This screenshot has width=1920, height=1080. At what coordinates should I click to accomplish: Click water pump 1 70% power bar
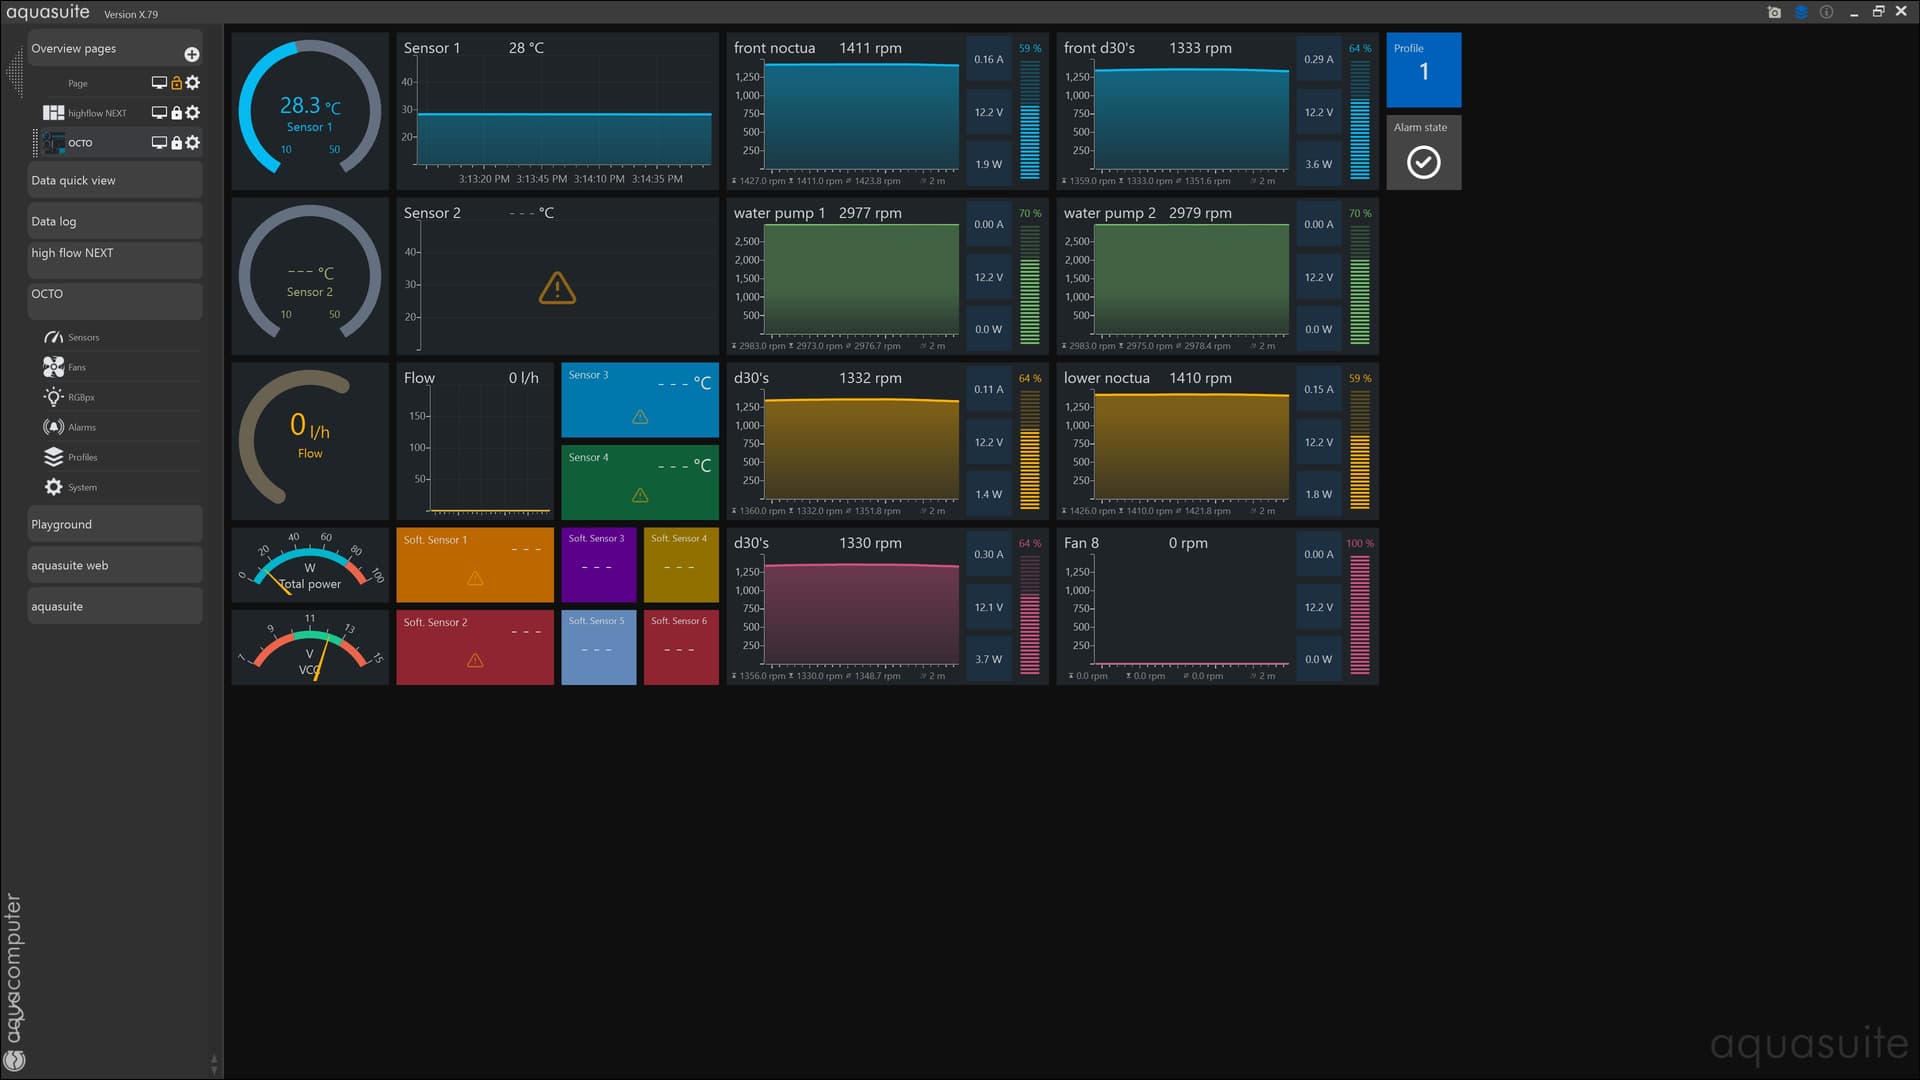1029,286
